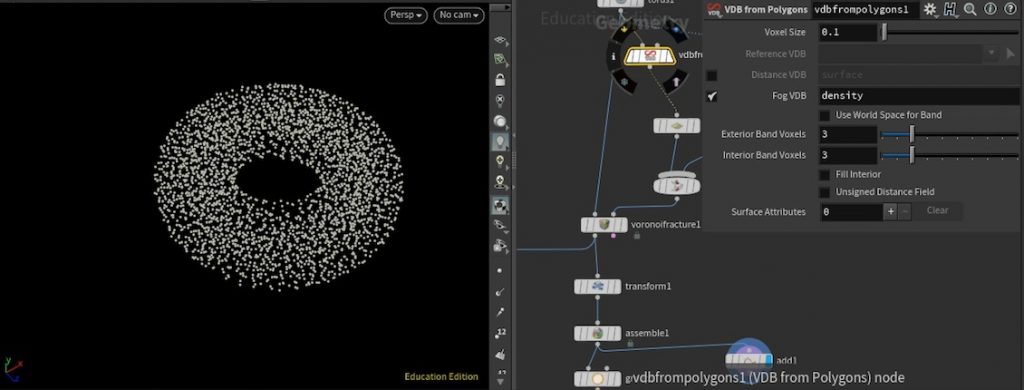Open the Persp viewport dropdown
This screenshot has width=1024, height=390.
[x=406, y=15]
